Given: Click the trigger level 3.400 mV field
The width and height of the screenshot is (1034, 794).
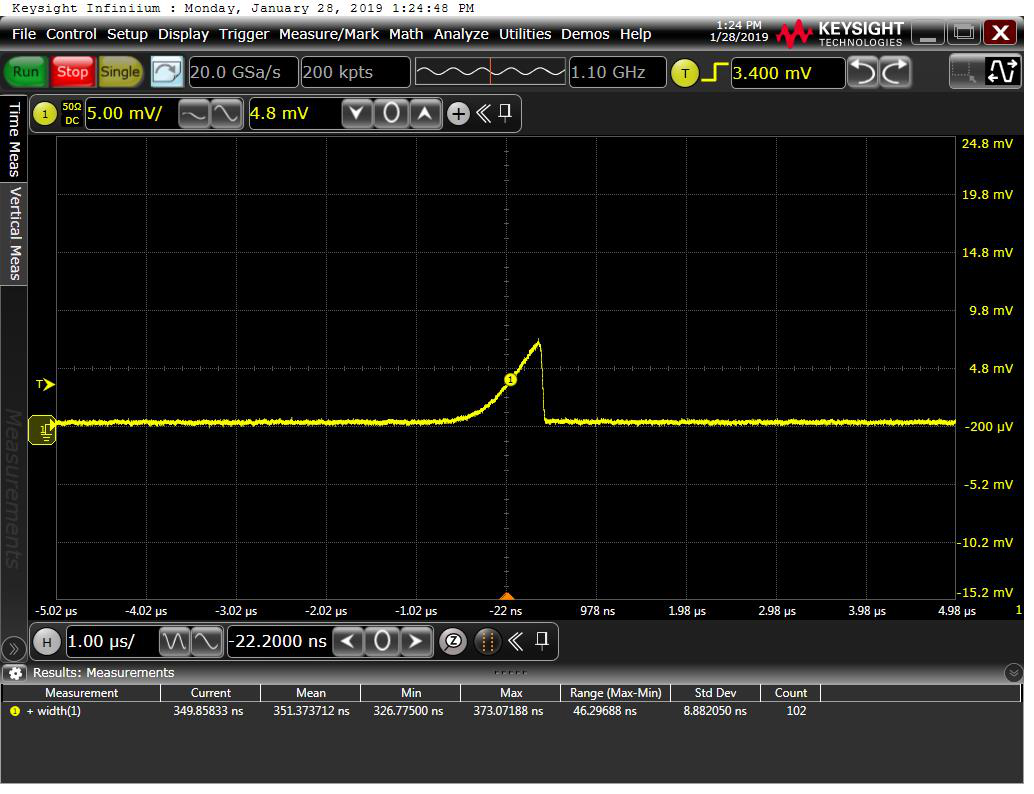Looking at the screenshot, I should 786,73.
